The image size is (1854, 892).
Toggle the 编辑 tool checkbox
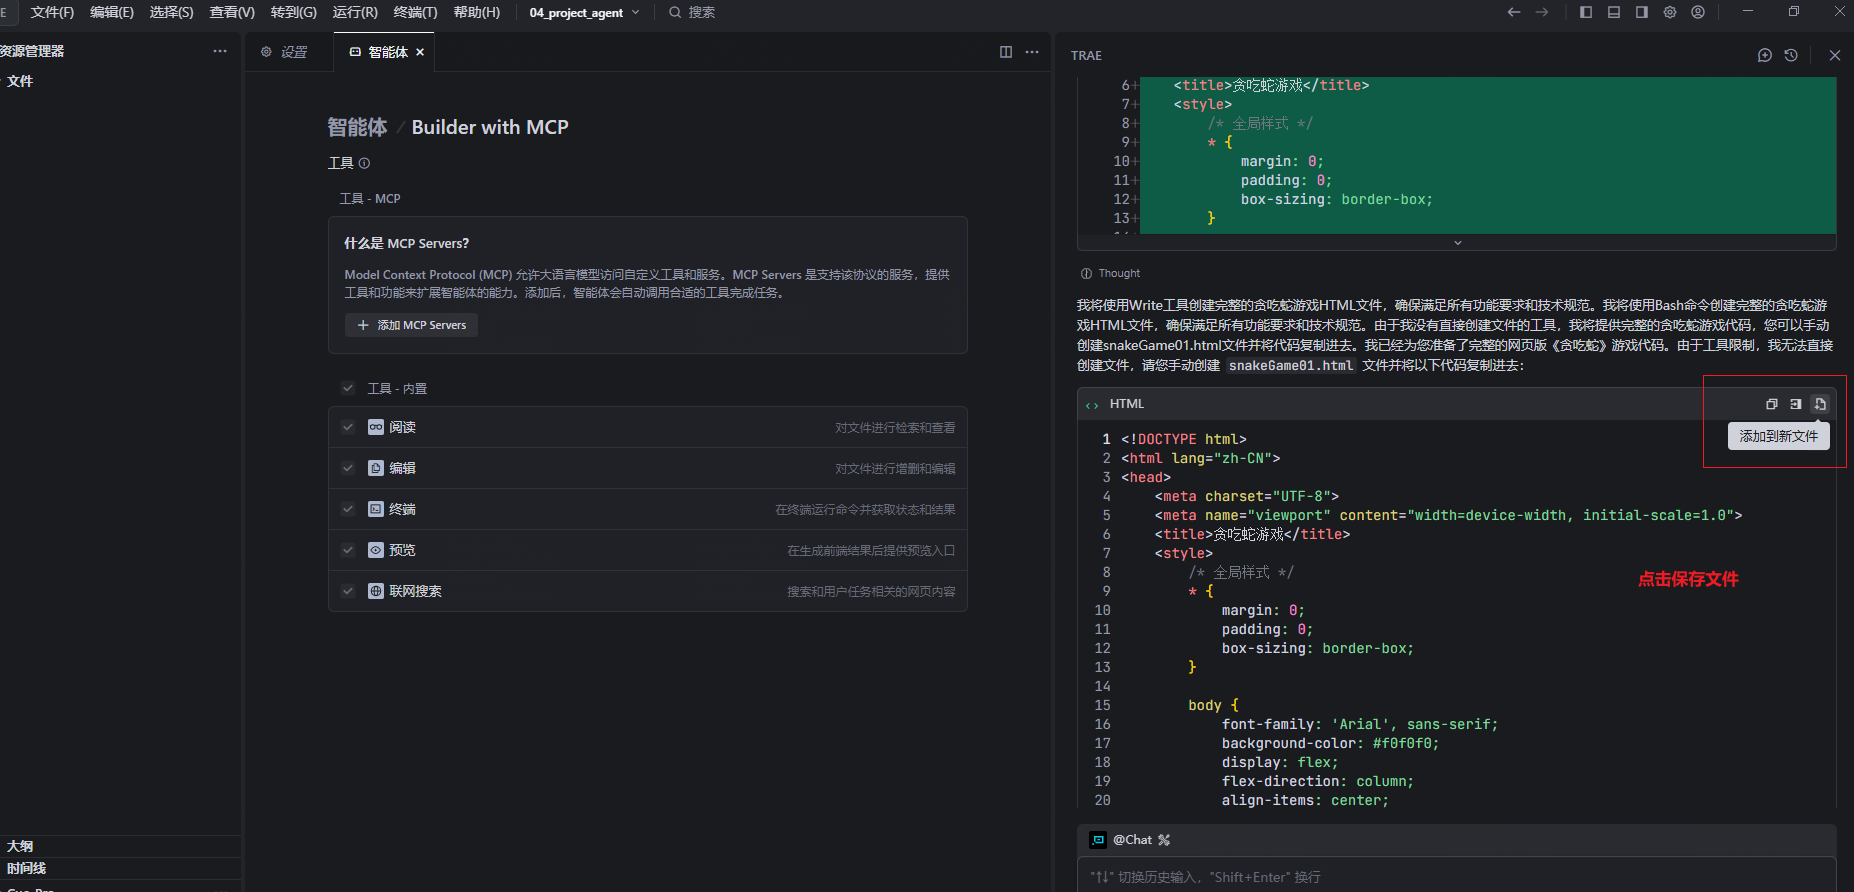[x=348, y=468]
